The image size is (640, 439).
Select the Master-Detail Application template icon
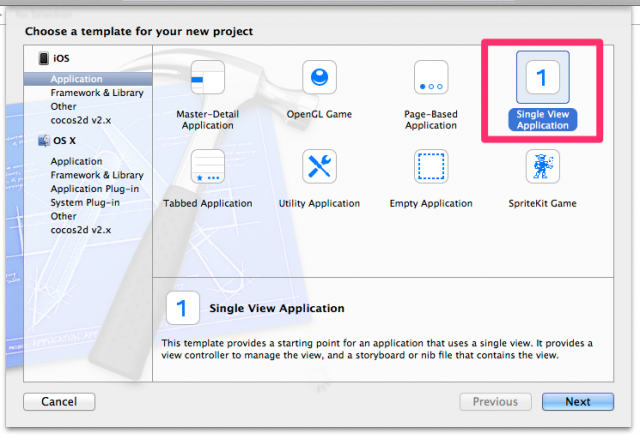point(208,78)
